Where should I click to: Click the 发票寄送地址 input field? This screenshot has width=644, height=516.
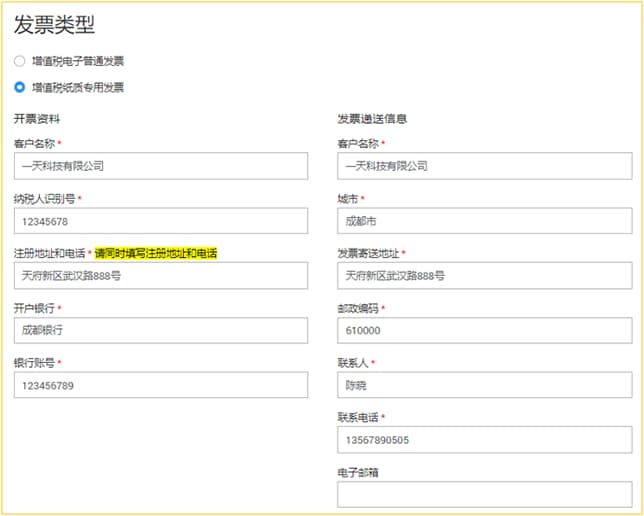[484, 276]
